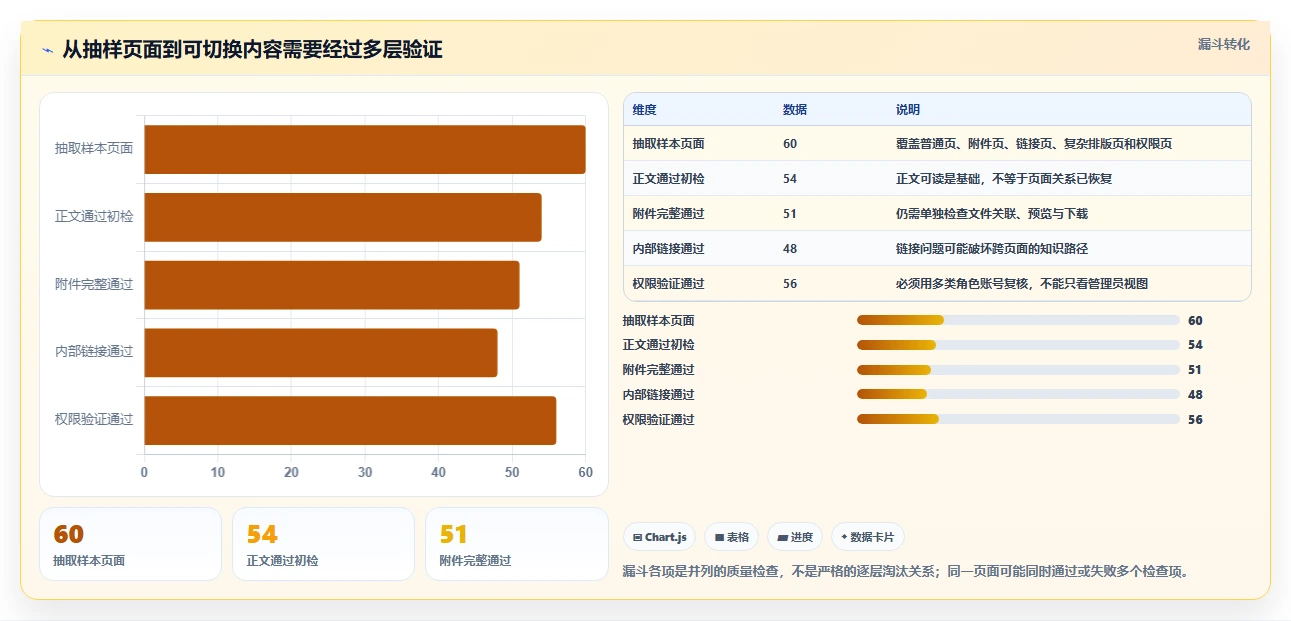Click the table value 56
The width and height of the screenshot is (1291, 621).
tap(790, 284)
